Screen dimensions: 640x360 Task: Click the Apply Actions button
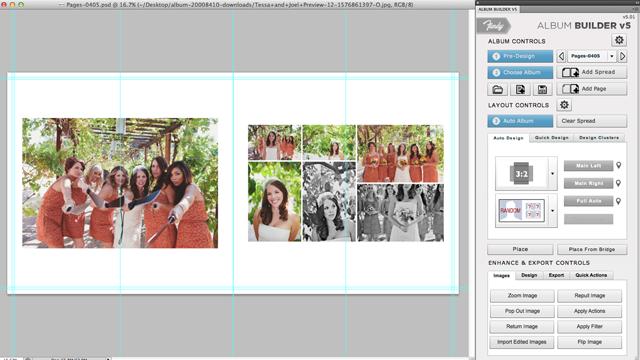[x=589, y=311]
